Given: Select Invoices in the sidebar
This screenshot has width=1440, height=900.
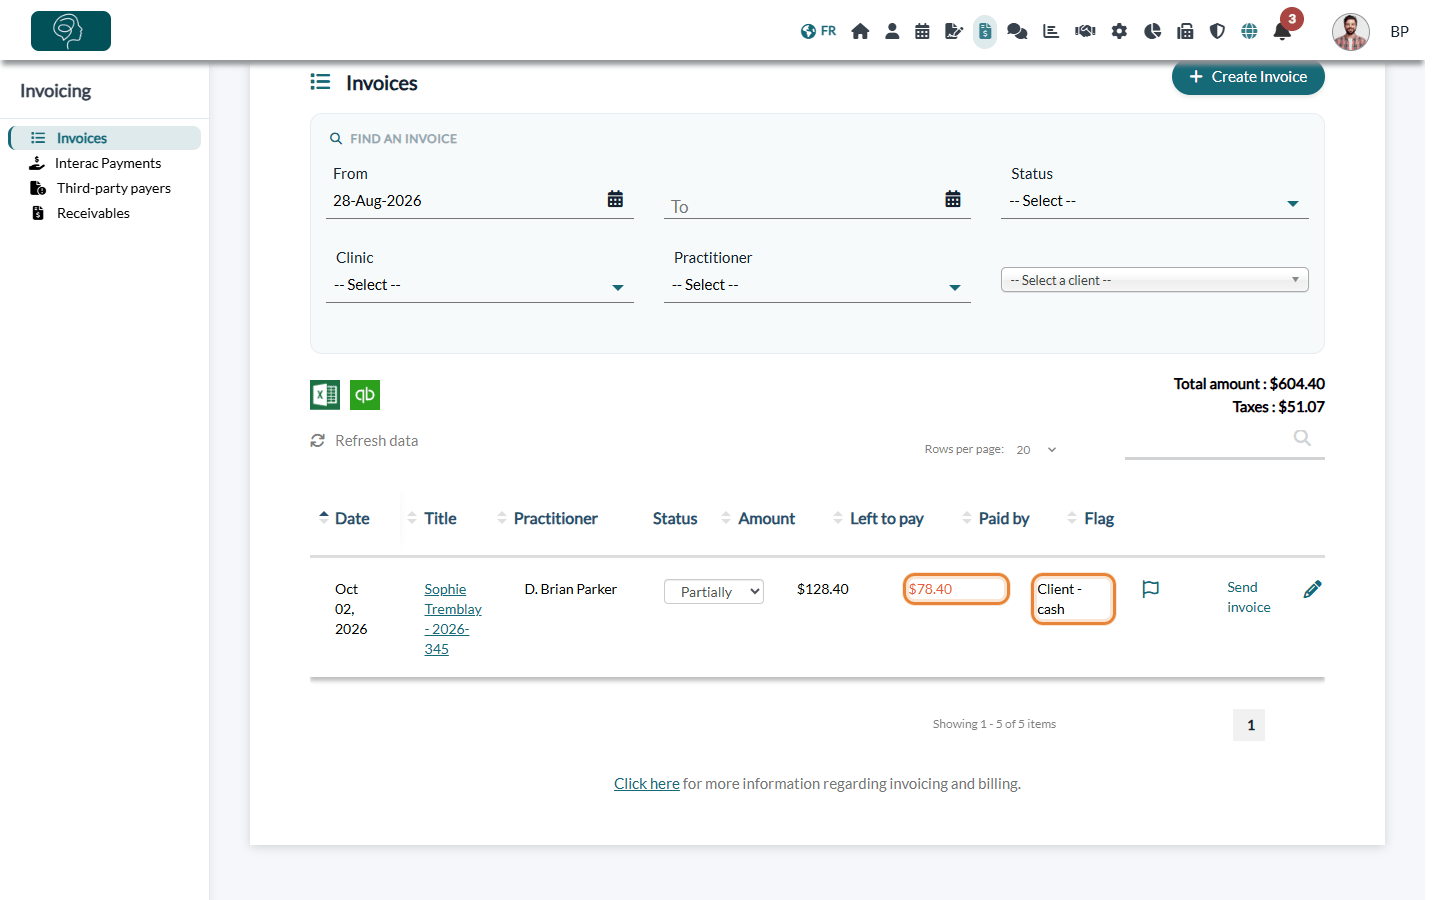Looking at the screenshot, I should (x=105, y=138).
